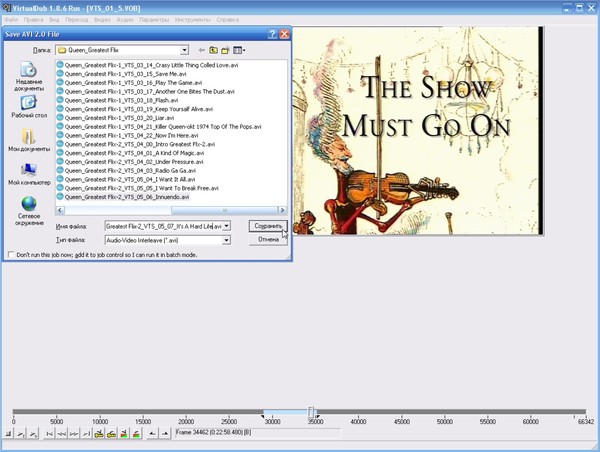
Task: Select file 05_I Want To Break Free.avi
Action: click(x=138, y=188)
